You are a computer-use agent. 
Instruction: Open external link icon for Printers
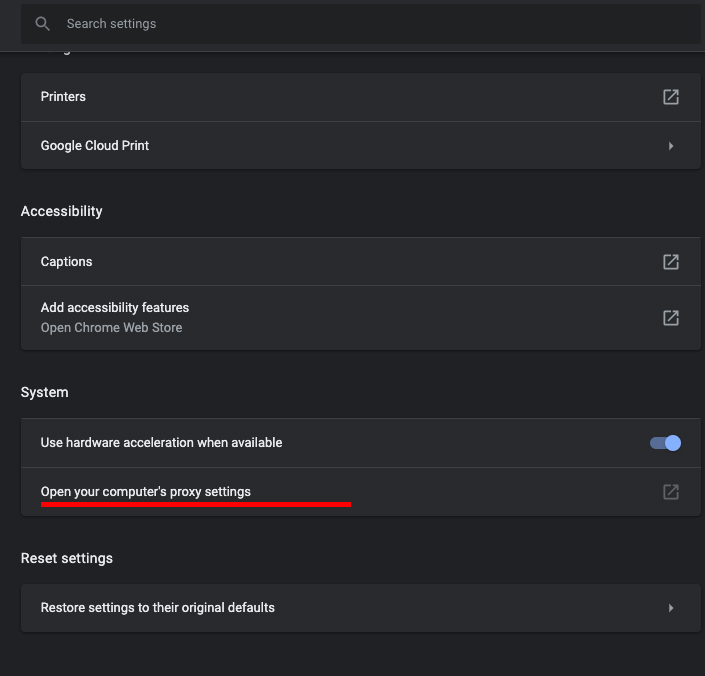point(671,97)
